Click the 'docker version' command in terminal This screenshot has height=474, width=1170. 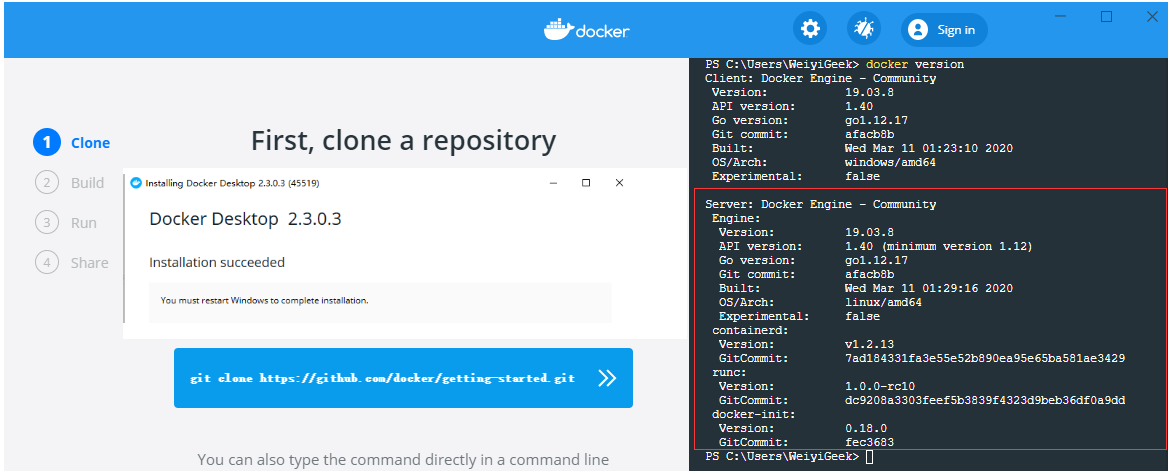(915, 65)
